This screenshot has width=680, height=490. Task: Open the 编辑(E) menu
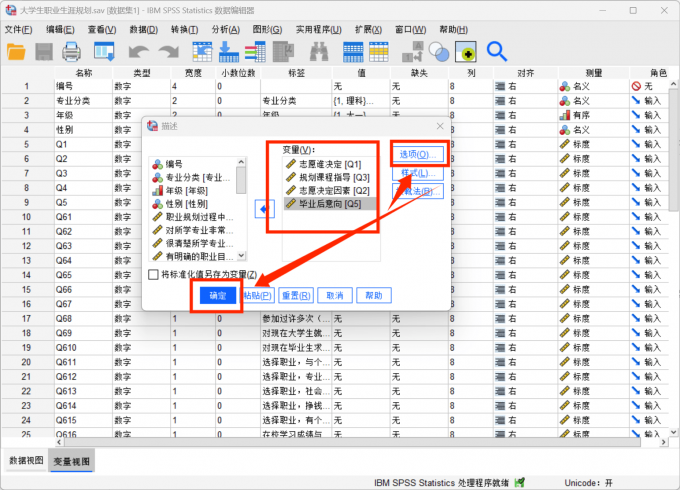tap(60, 29)
